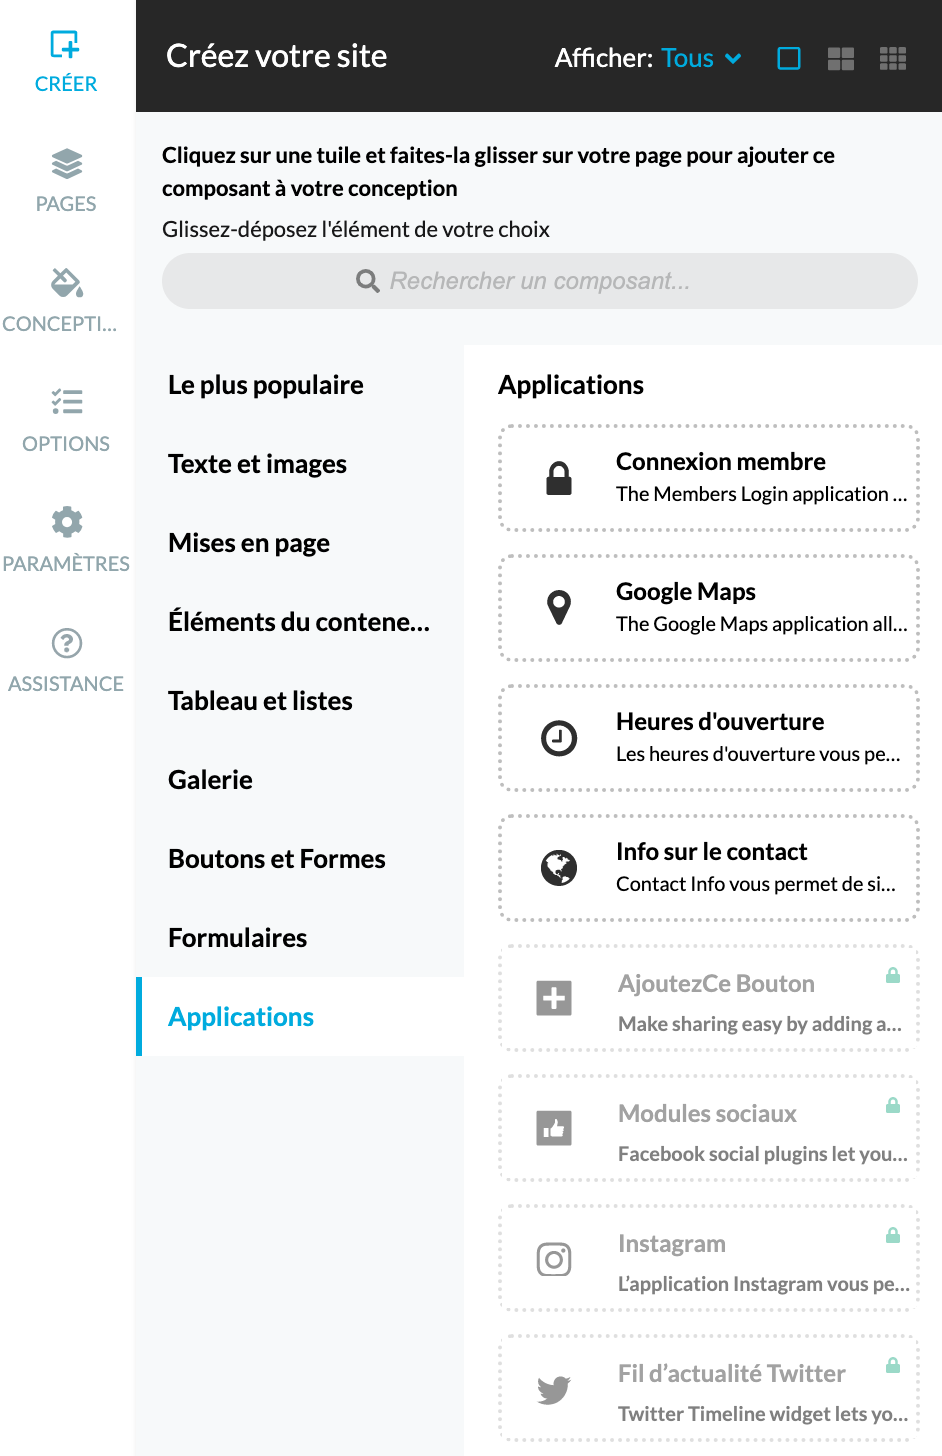The width and height of the screenshot is (942, 1456).
Task: Focus the Rechercher un composant search field
Action: (x=540, y=281)
